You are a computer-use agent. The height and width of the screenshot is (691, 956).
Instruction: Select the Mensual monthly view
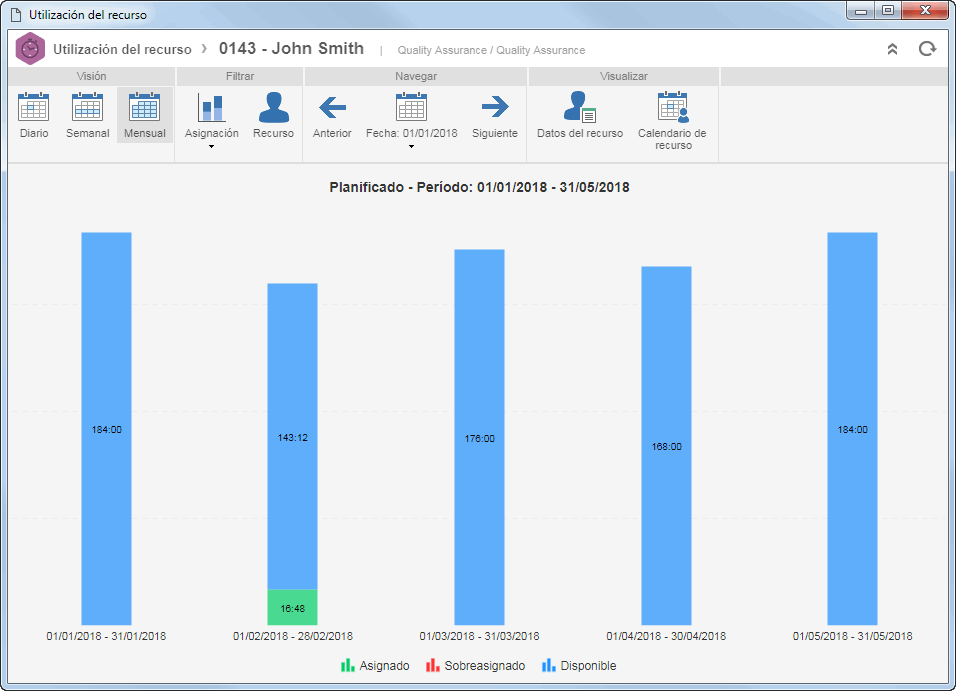coord(144,115)
